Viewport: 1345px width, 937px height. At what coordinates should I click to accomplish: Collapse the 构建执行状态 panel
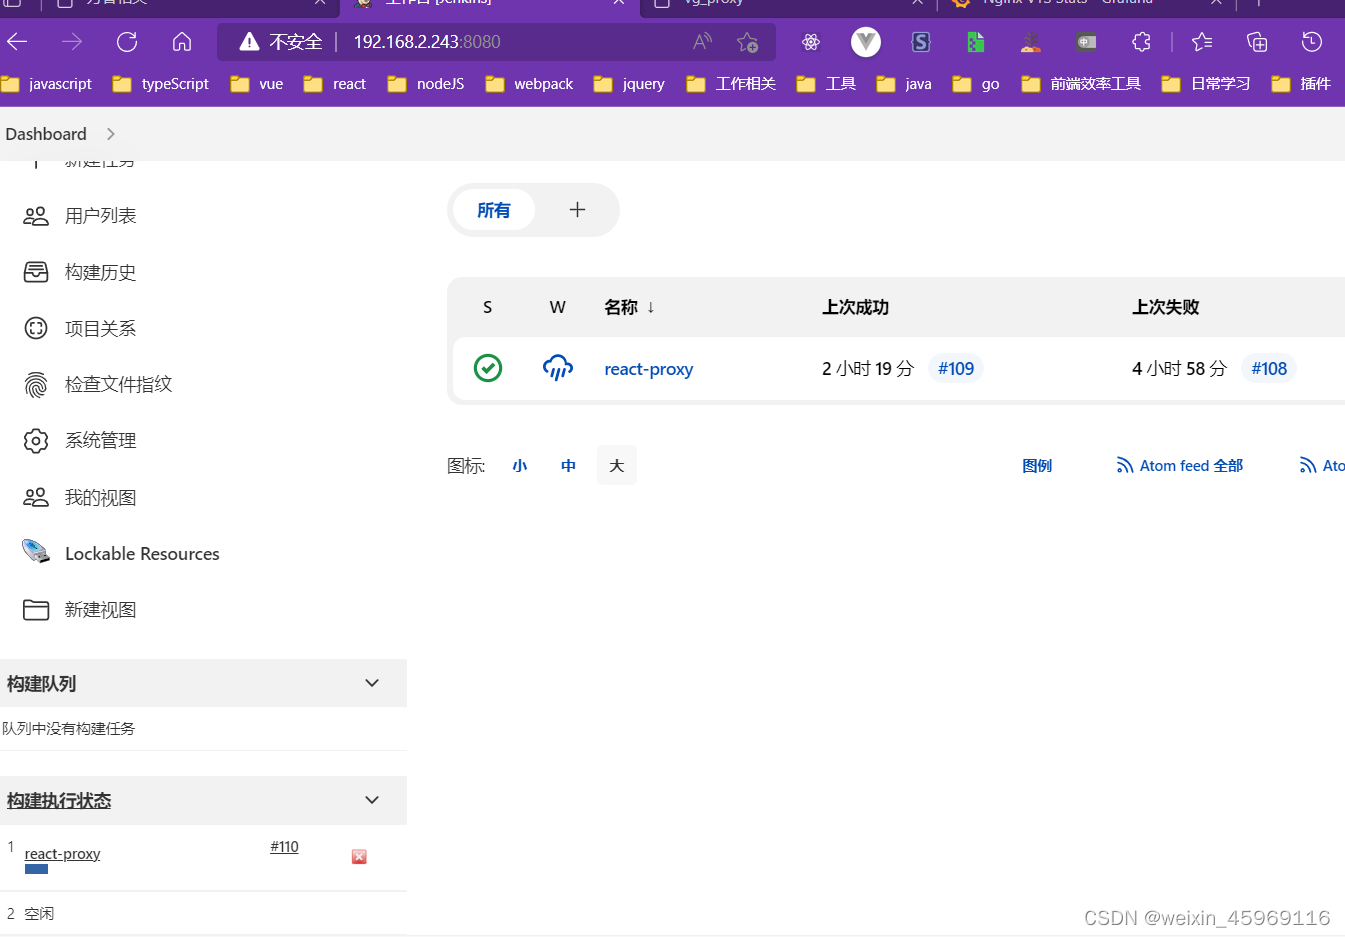372,800
